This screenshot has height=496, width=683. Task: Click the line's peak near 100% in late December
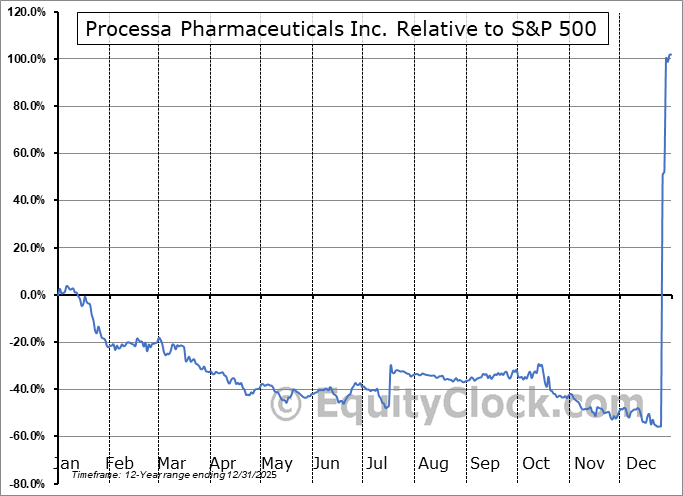tap(669, 55)
